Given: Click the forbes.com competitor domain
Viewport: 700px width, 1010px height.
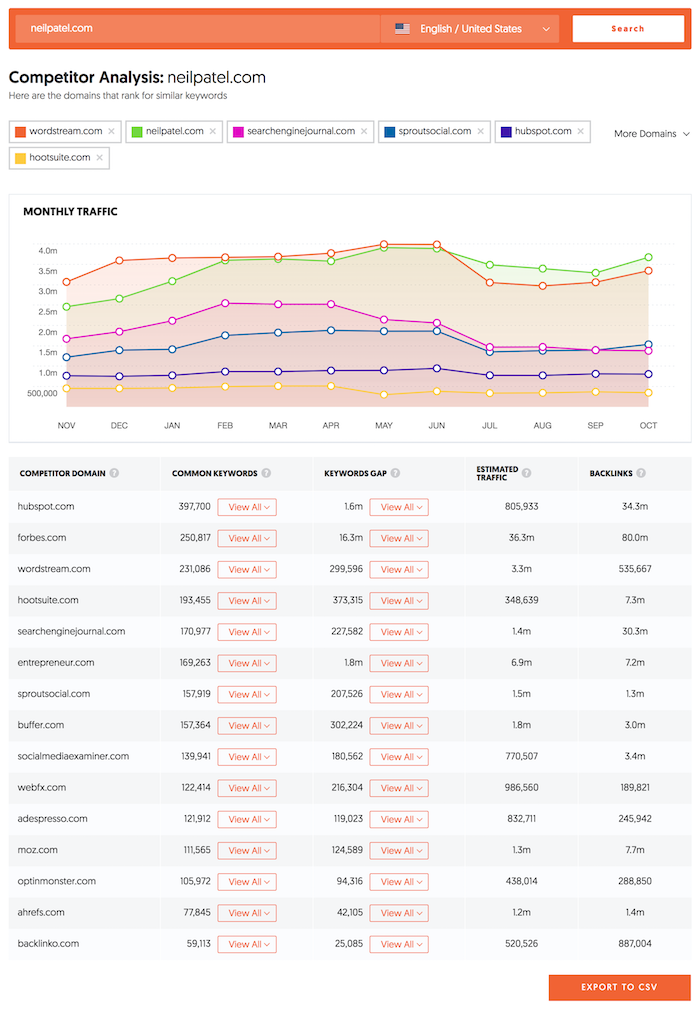Looking at the screenshot, I should point(42,538).
